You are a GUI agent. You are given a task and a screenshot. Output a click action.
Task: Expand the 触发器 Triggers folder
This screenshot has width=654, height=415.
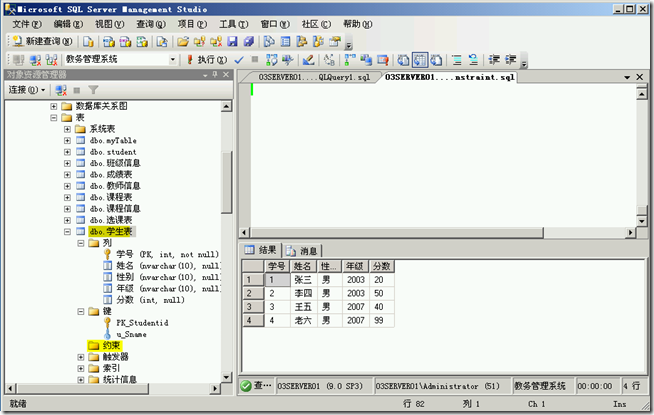point(81,357)
